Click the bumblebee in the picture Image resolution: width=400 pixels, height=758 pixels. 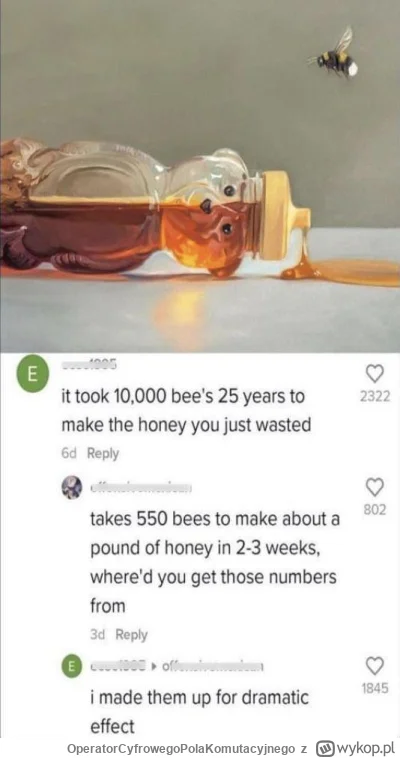pyautogui.click(x=335, y=55)
